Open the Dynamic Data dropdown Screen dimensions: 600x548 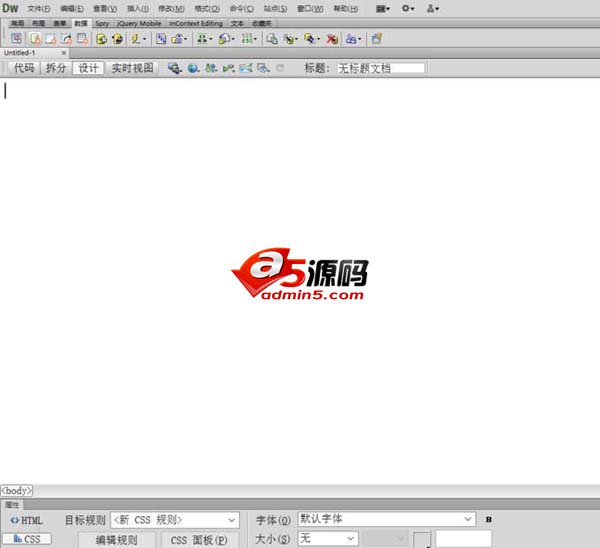(x=138, y=39)
